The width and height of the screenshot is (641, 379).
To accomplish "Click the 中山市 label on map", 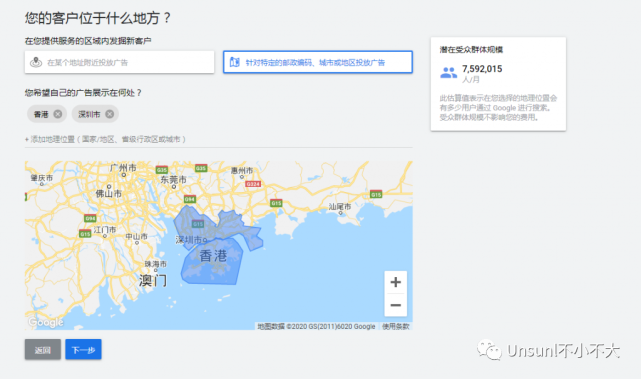I will 136,236.
